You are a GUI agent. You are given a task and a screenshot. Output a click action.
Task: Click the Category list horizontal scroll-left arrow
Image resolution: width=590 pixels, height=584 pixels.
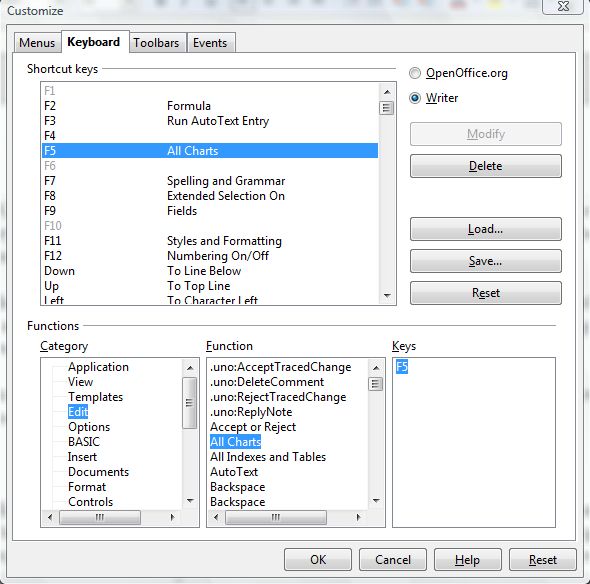50,517
